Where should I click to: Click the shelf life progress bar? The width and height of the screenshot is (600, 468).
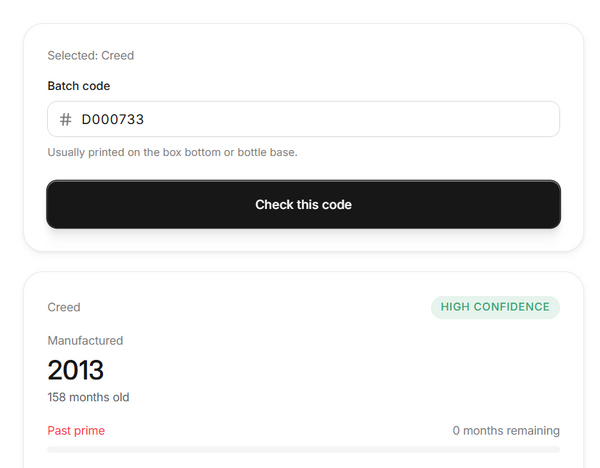pos(303,449)
